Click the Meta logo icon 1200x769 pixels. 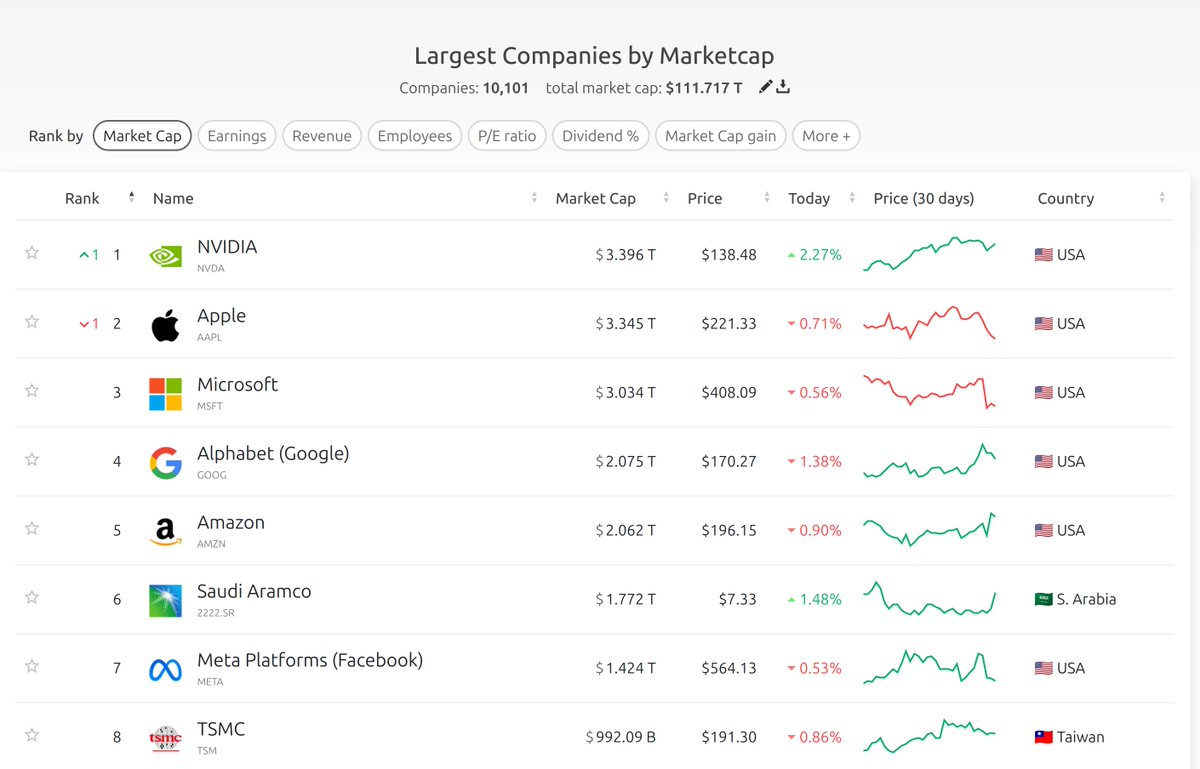pos(165,670)
